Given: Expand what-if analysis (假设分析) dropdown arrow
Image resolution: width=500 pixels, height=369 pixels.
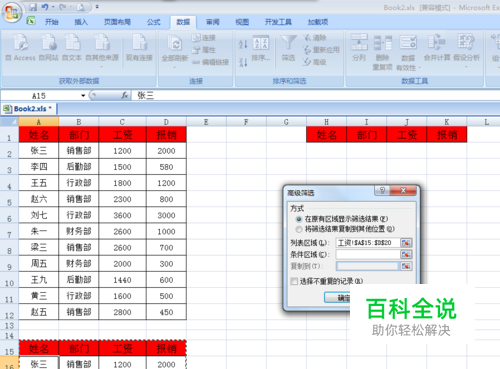Looking at the screenshot, I should pyautogui.click(x=466, y=67).
